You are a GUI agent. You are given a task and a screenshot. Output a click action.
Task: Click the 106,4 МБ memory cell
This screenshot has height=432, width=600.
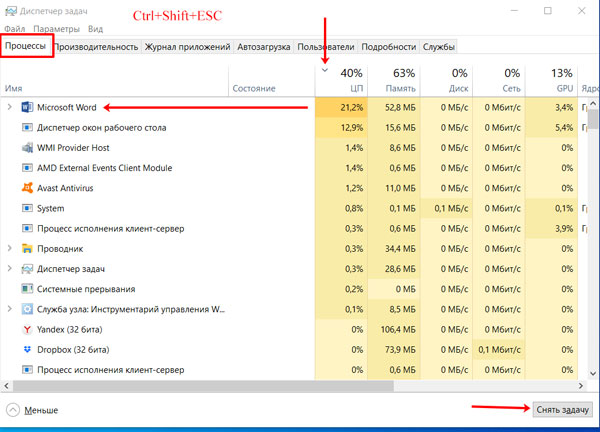tap(394, 329)
